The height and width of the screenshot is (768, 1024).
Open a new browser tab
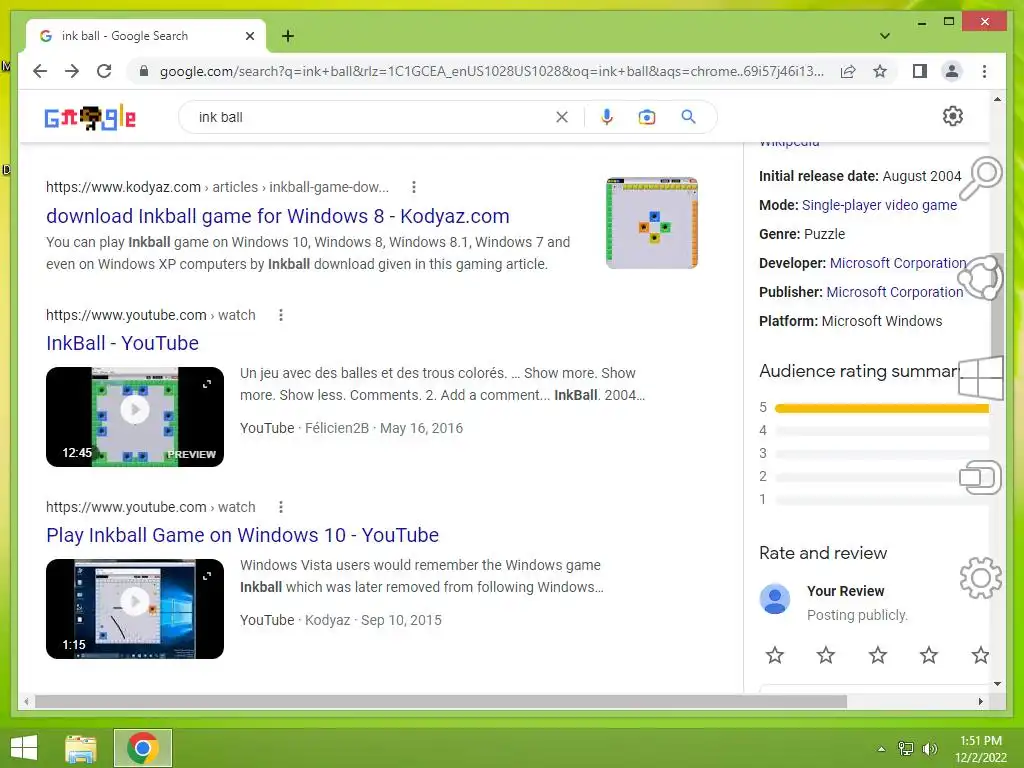[x=288, y=36]
